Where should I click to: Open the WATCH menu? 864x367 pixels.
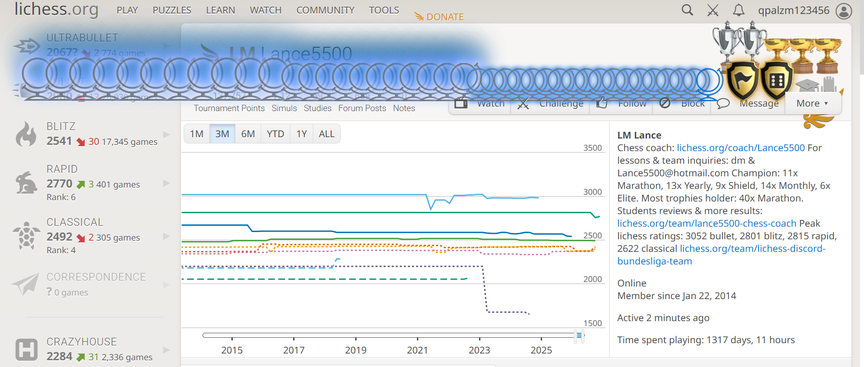[x=266, y=10]
